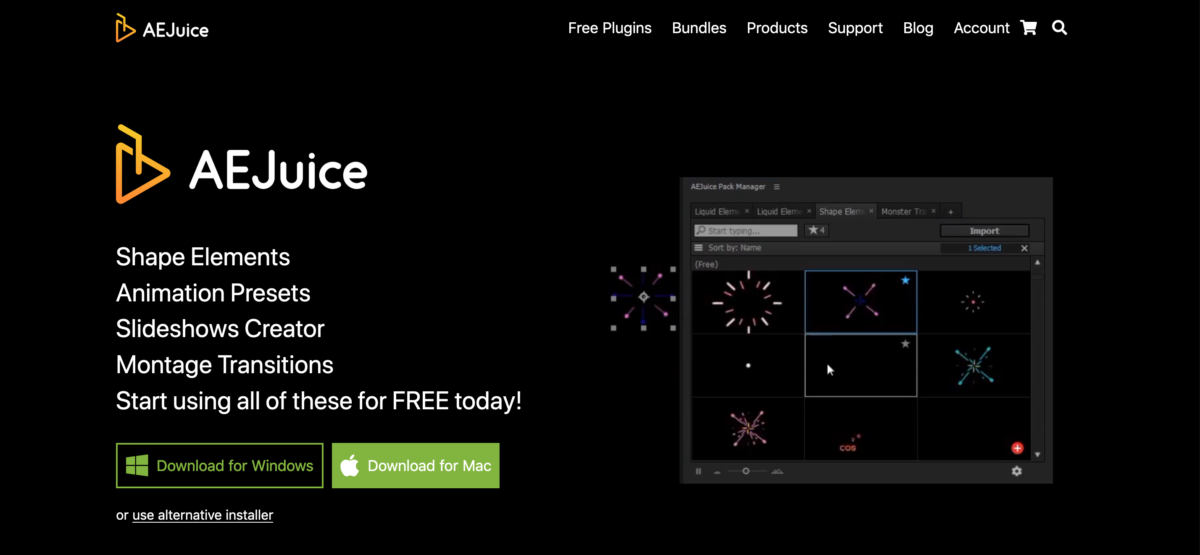
Task: Click the small mountain icon left of slider
Action: (717, 471)
